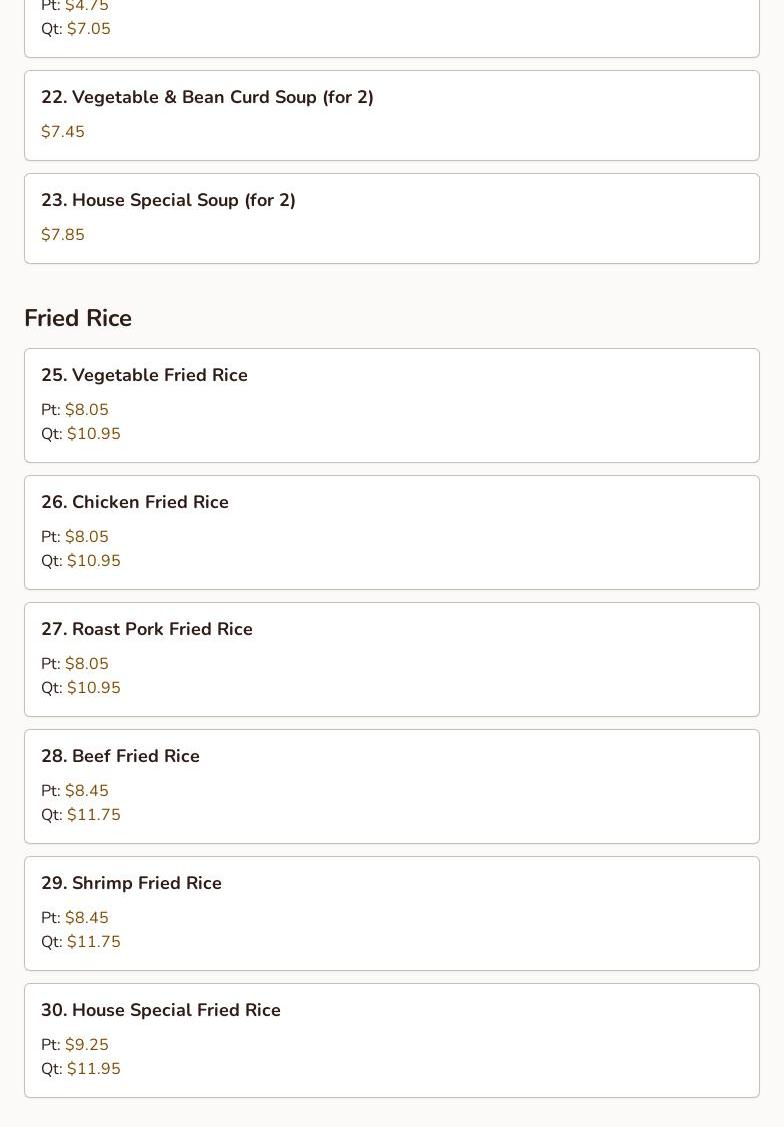784x1127 pixels.
Task: Pick Shrimp Fried Rice from the list
Action: tap(131, 883)
